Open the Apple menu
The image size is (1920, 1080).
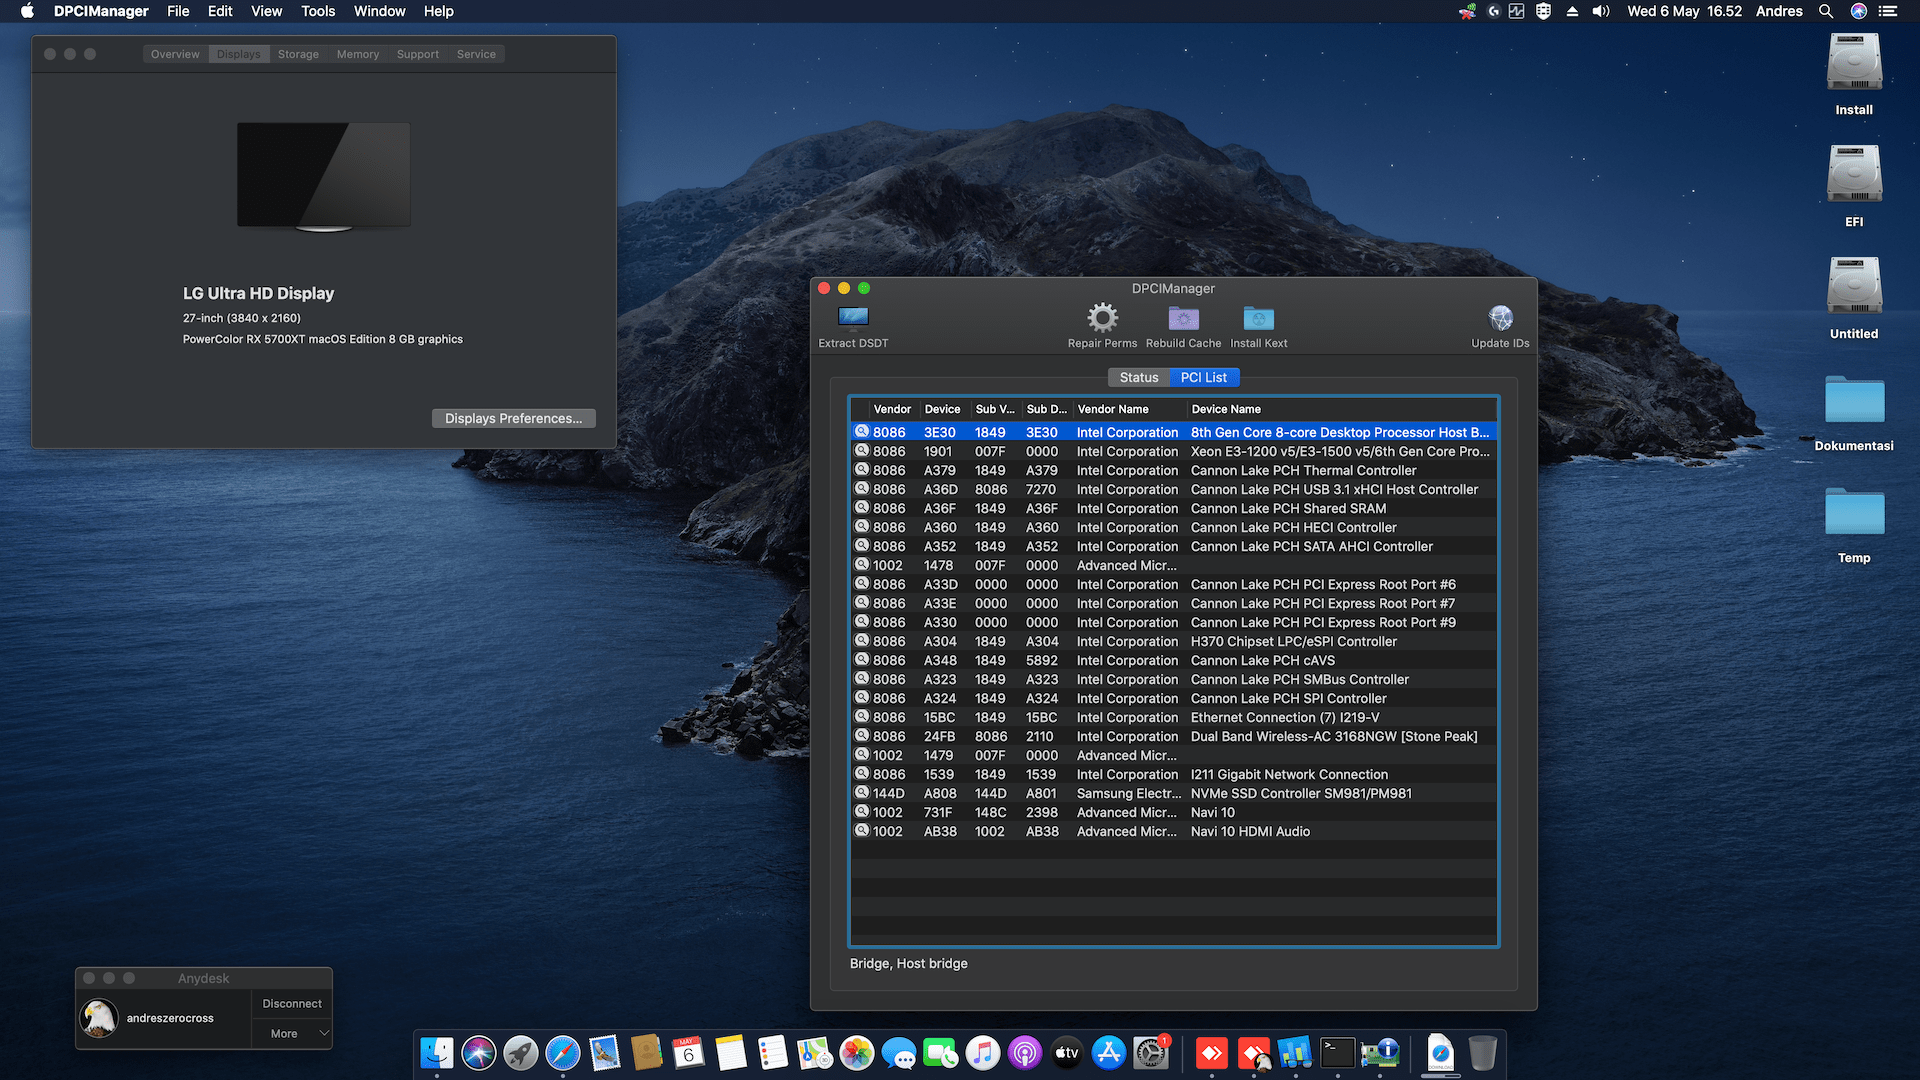click(28, 11)
